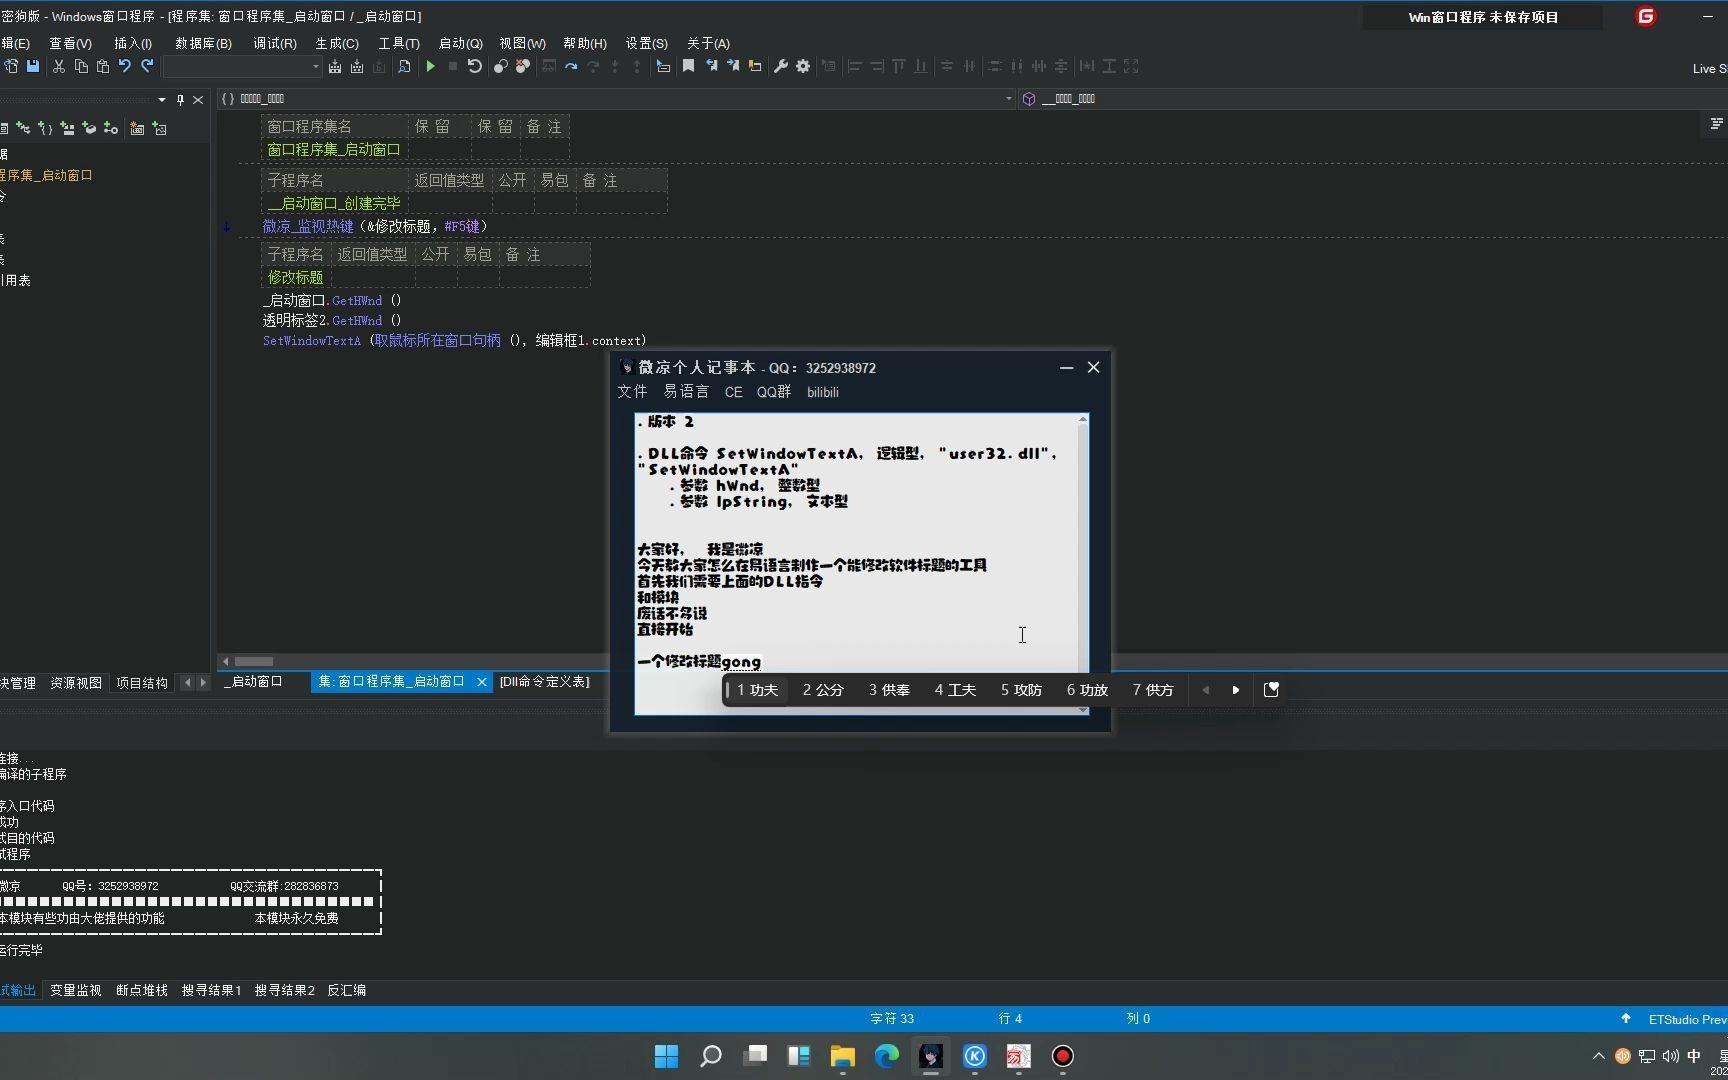The image size is (1728, 1080).
Task: Click the bookmark flag icon
Action: coord(688,66)
